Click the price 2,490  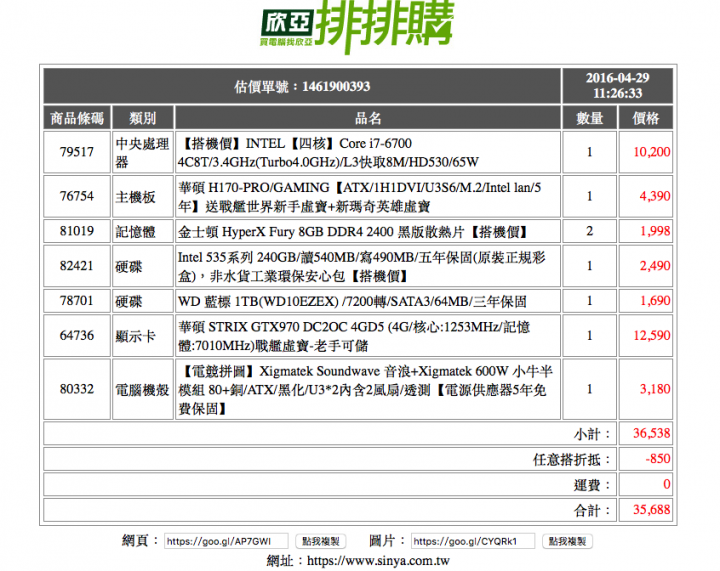pos(655,266)
